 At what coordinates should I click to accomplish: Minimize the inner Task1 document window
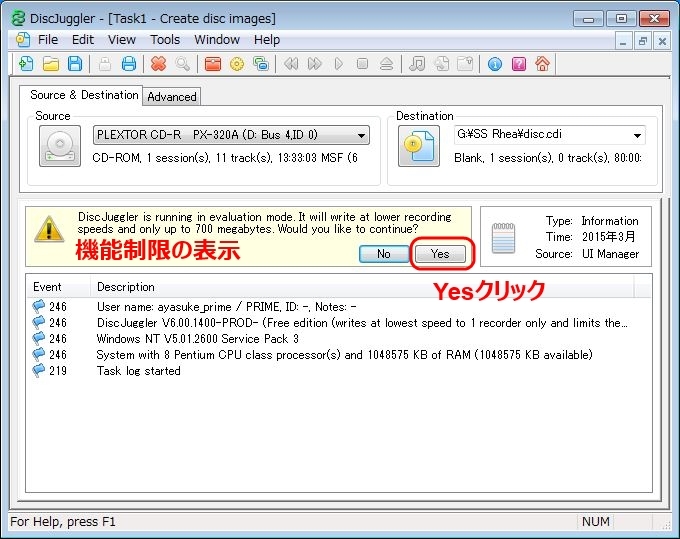tap(623, 42)
